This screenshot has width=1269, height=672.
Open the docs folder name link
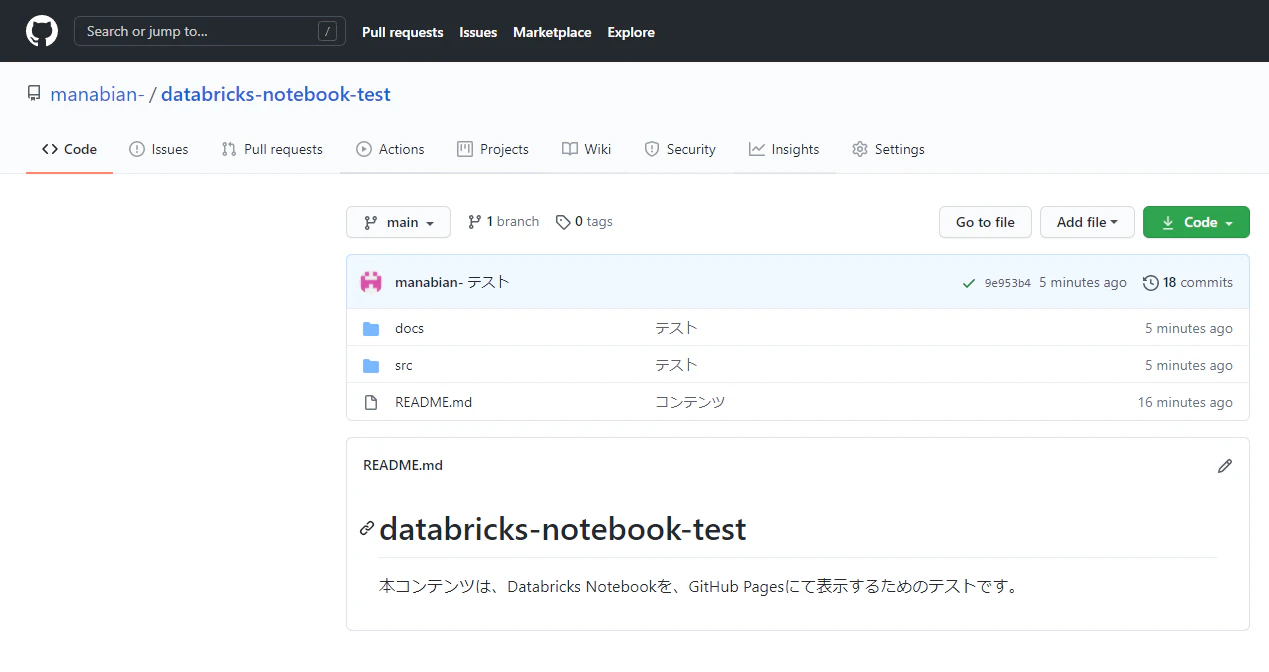[409, 329]
